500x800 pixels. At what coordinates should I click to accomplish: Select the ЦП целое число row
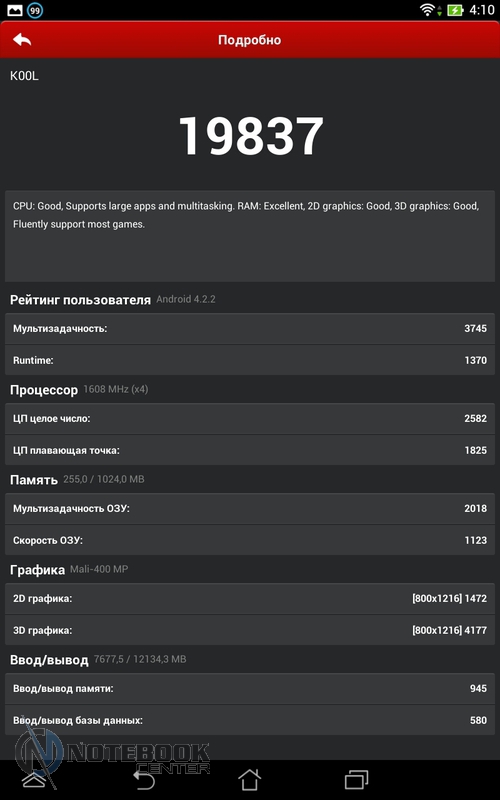pyautogui.click(x=249, y=419)
